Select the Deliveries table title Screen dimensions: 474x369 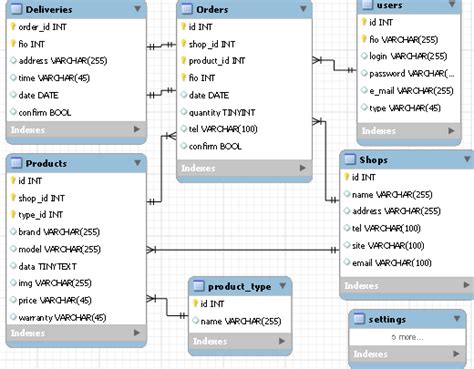coord(49,10)
